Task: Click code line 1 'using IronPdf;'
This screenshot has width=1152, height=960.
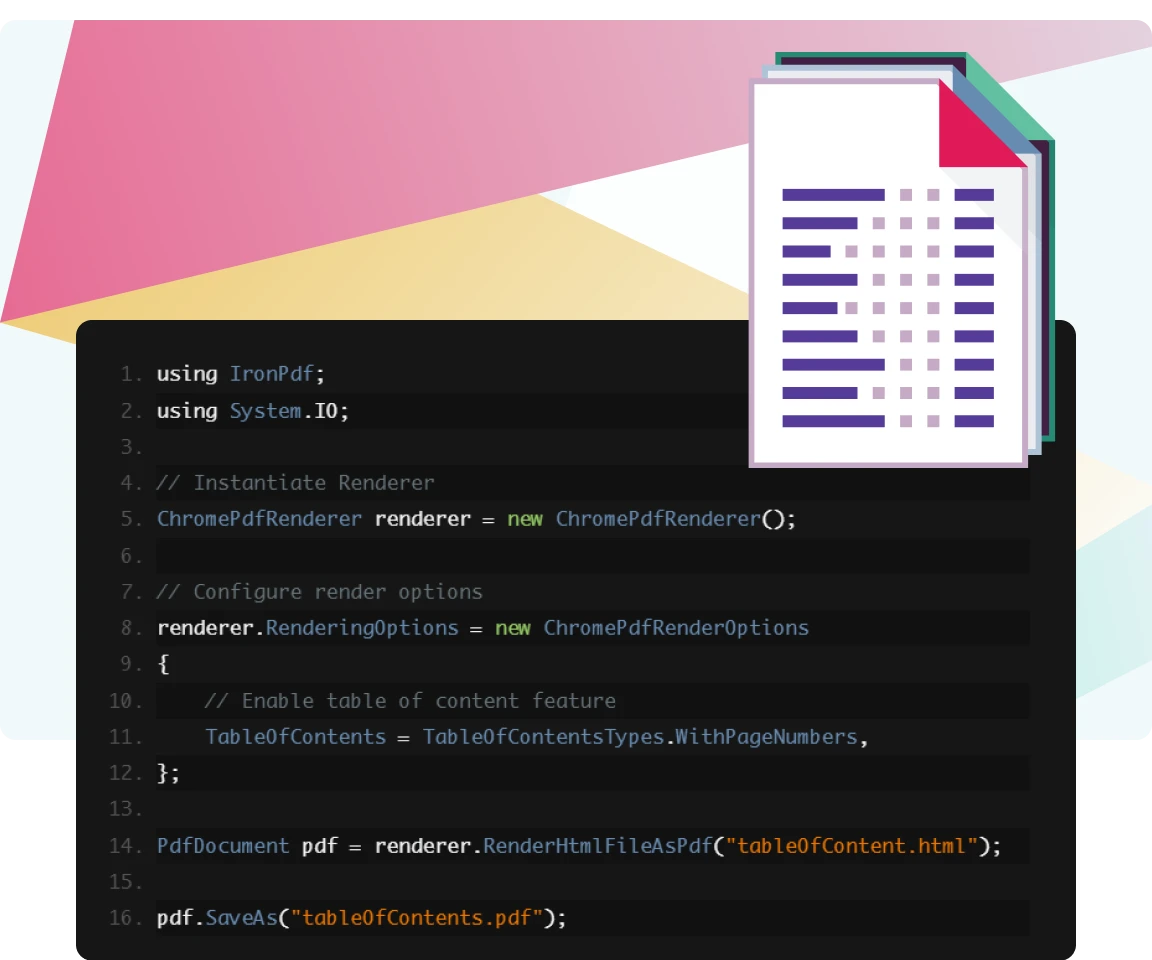Action: (240, 374)
